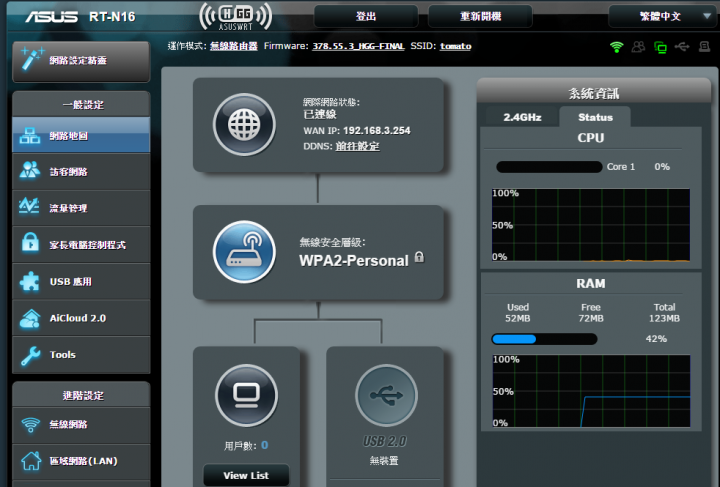Switch to the Status tab
Viewport: 720px width, 487px height.
(x=595, y=118)
